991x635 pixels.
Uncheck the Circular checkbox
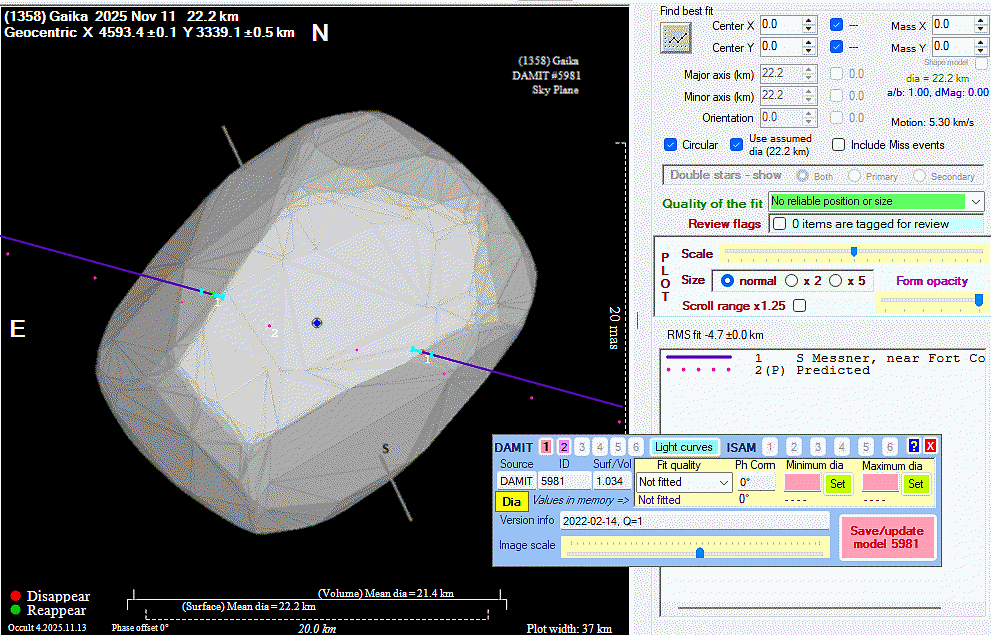click(671, 145)
